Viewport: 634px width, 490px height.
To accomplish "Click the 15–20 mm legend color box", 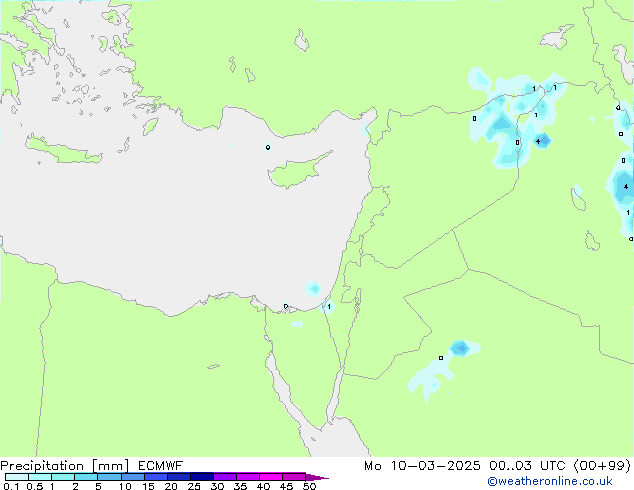I will pyautogui.click(x=156, y=477).
